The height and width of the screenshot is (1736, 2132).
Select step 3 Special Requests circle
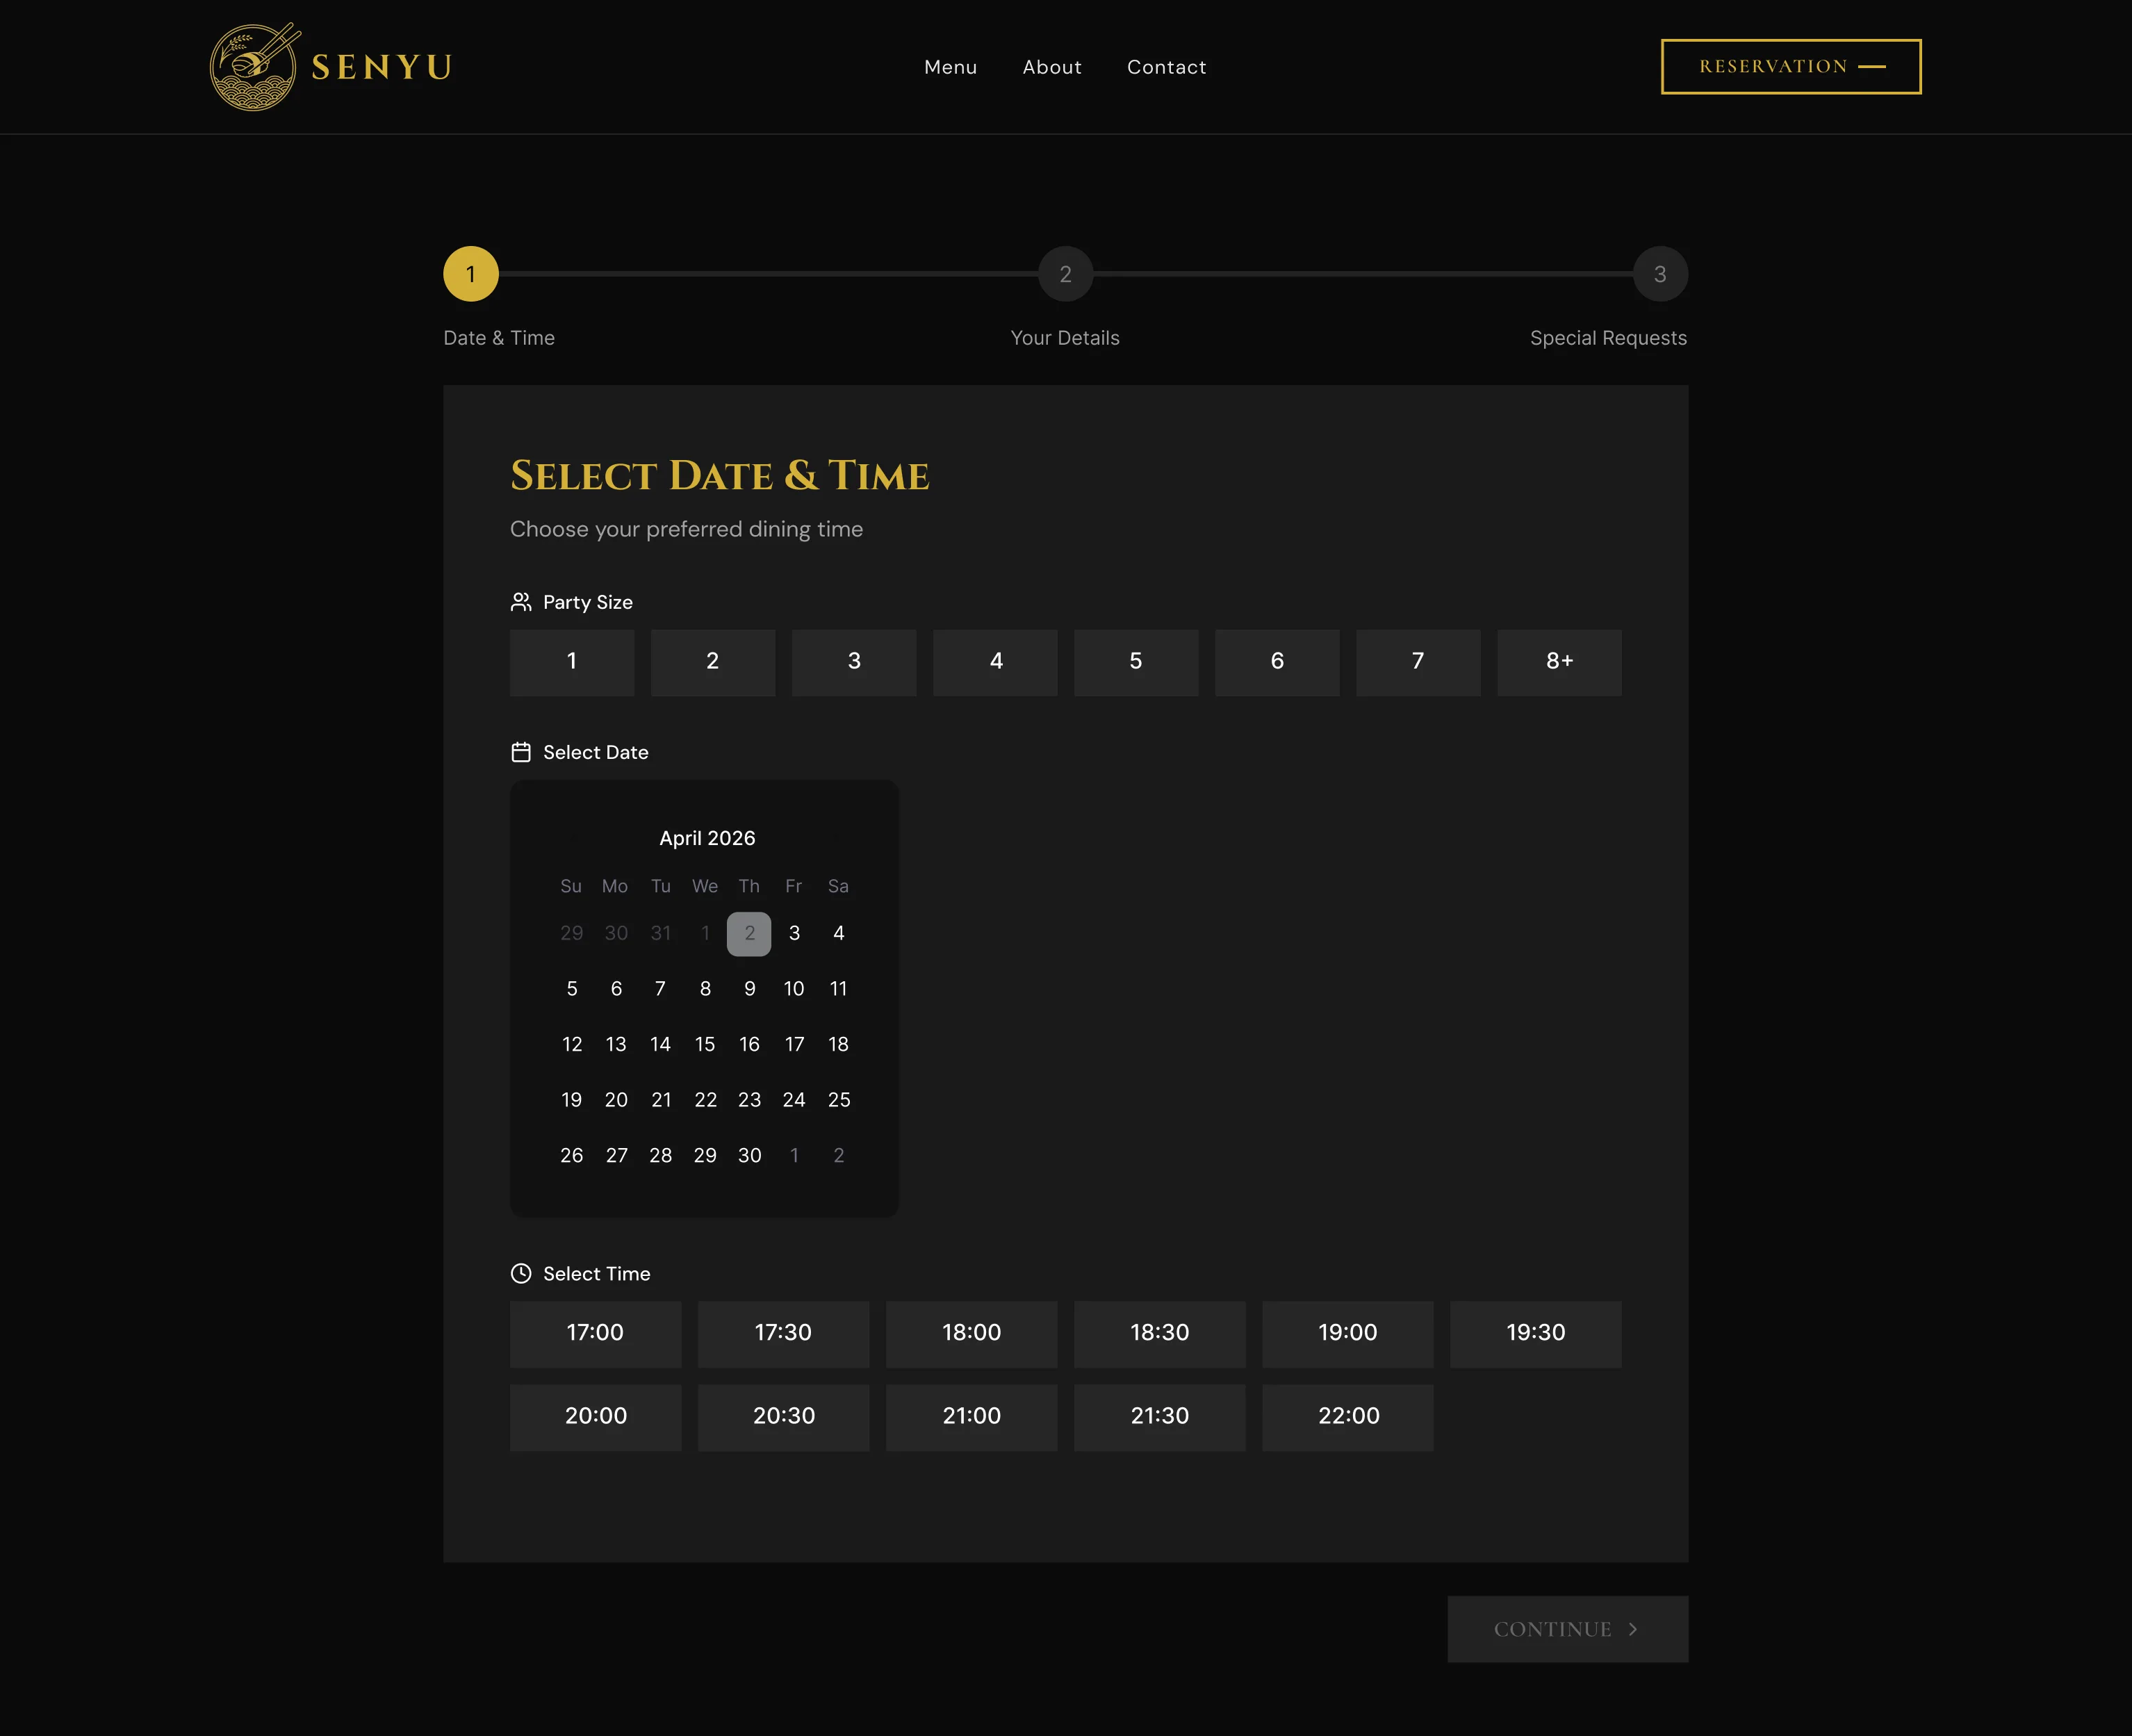click(x=1660, y=274)
